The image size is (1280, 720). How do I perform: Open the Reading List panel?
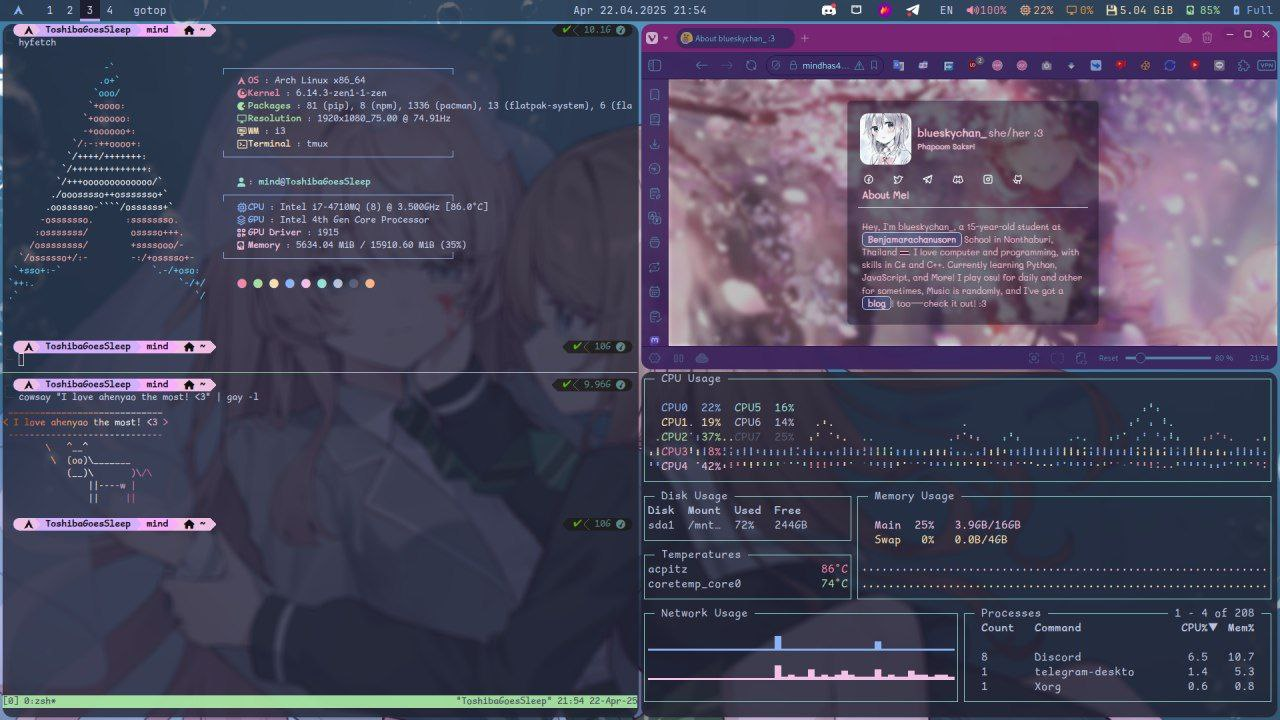pyautogui.click(x=655, y=120)
